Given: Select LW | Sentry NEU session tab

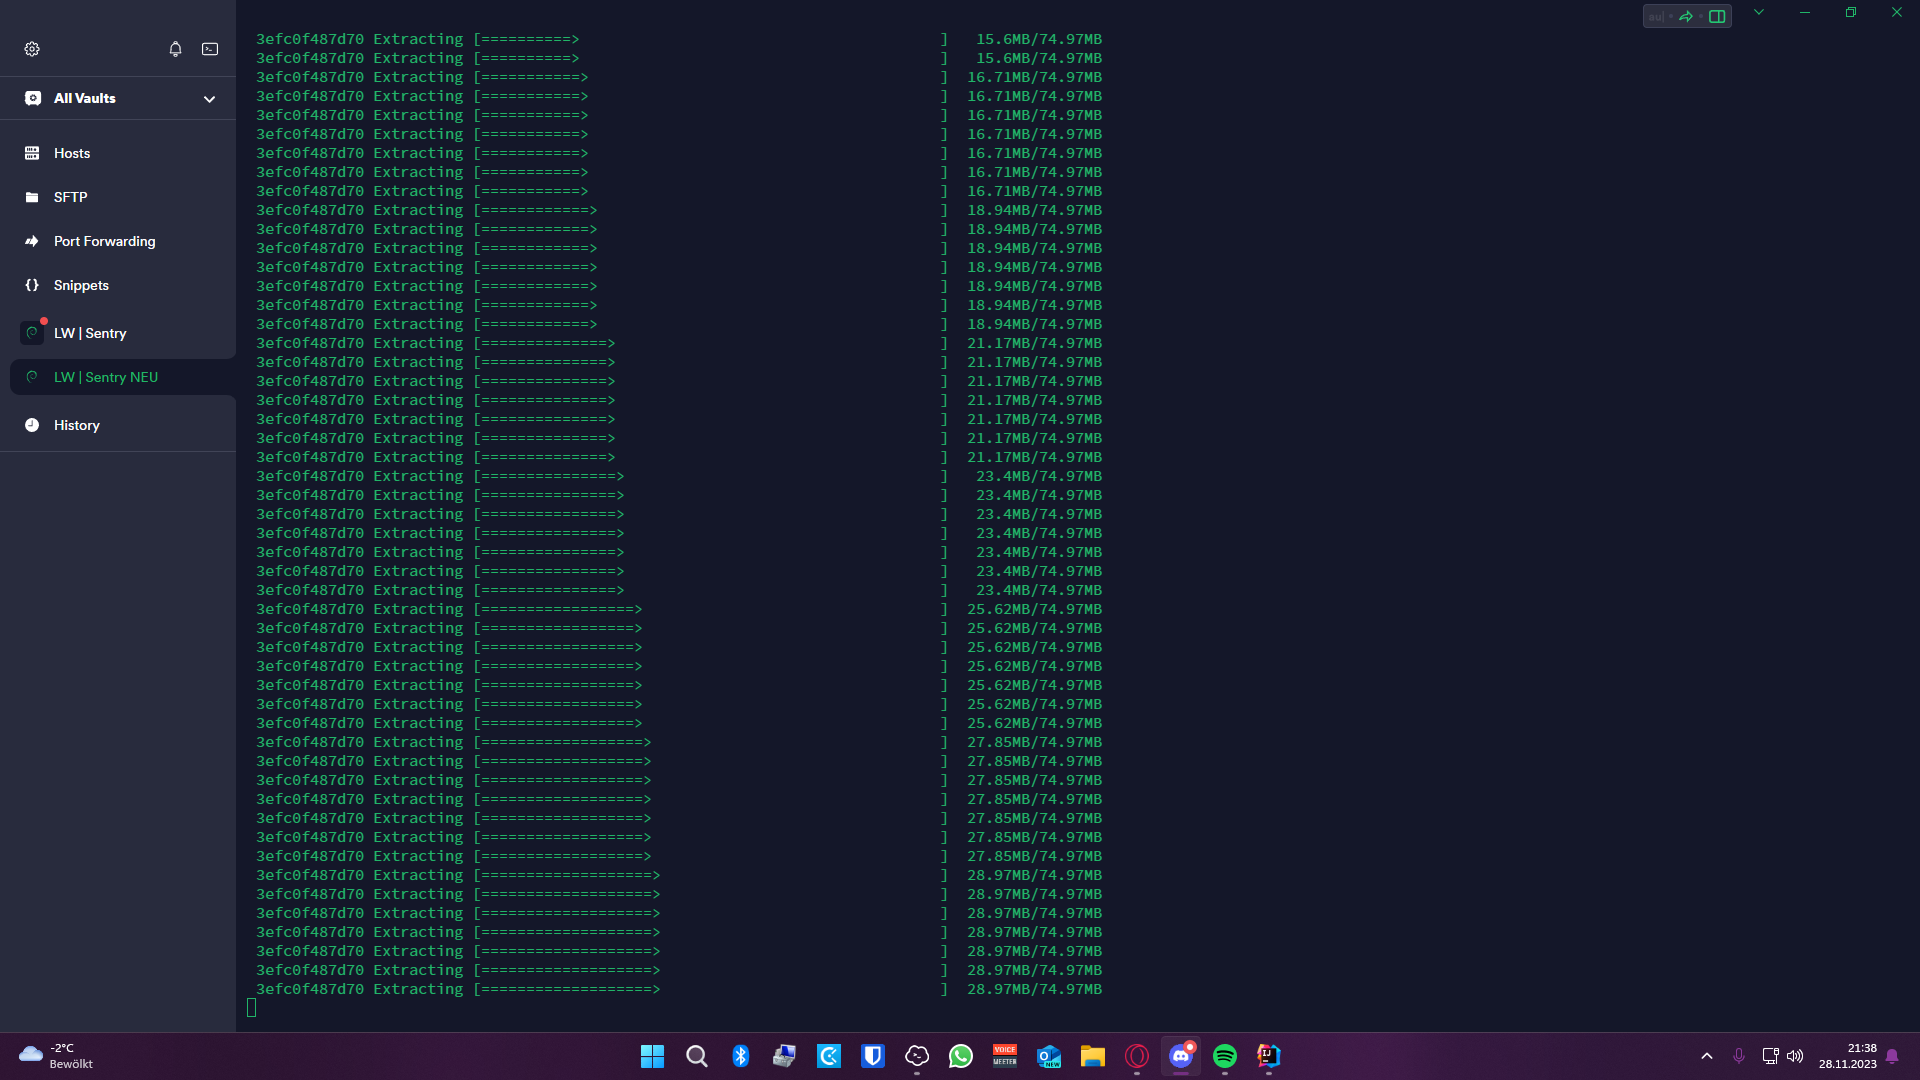Looking at the screenshot, I should click(x=106, y=377).
